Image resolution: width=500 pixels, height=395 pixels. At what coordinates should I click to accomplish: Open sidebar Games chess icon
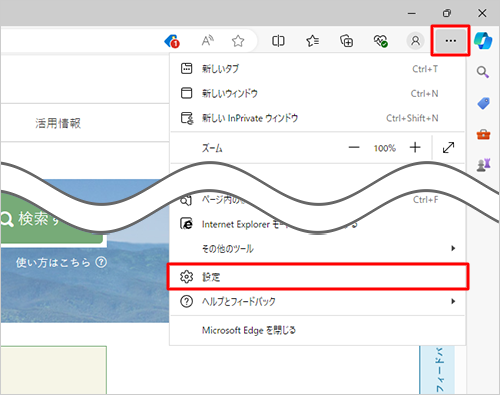[x=483, y=165]
